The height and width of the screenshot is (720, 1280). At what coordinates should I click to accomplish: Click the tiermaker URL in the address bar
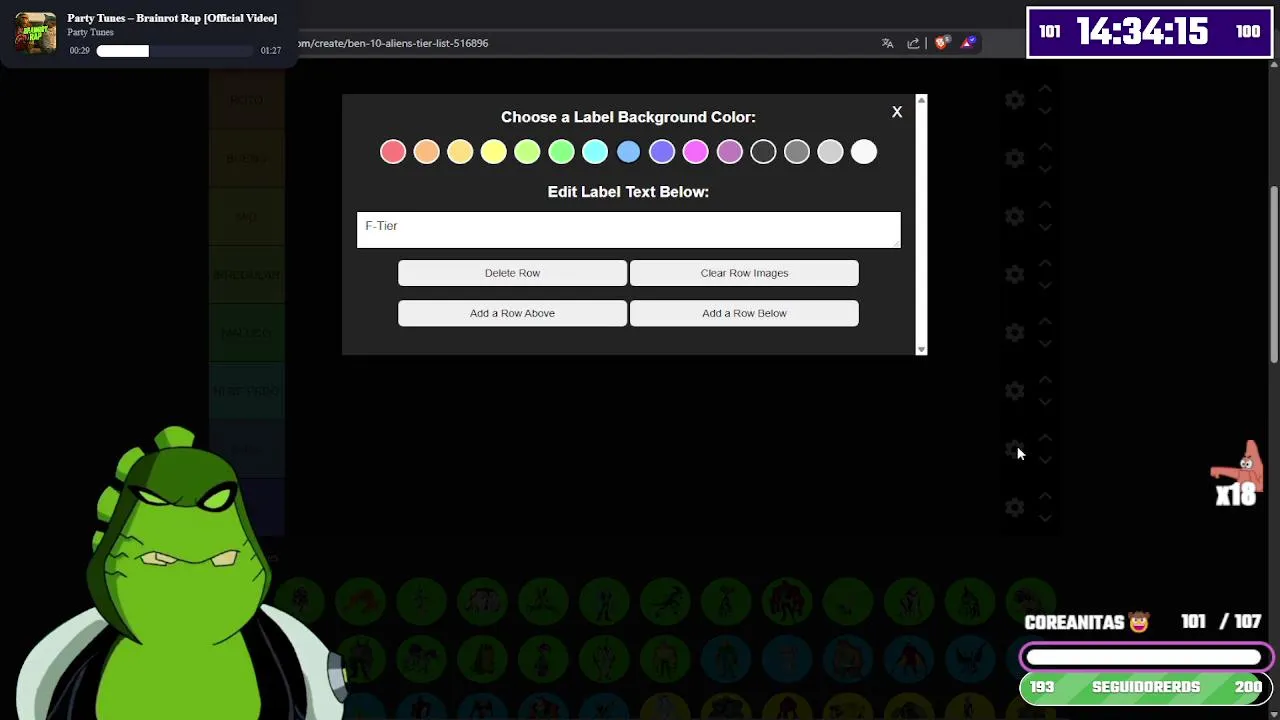coord(392,43)
